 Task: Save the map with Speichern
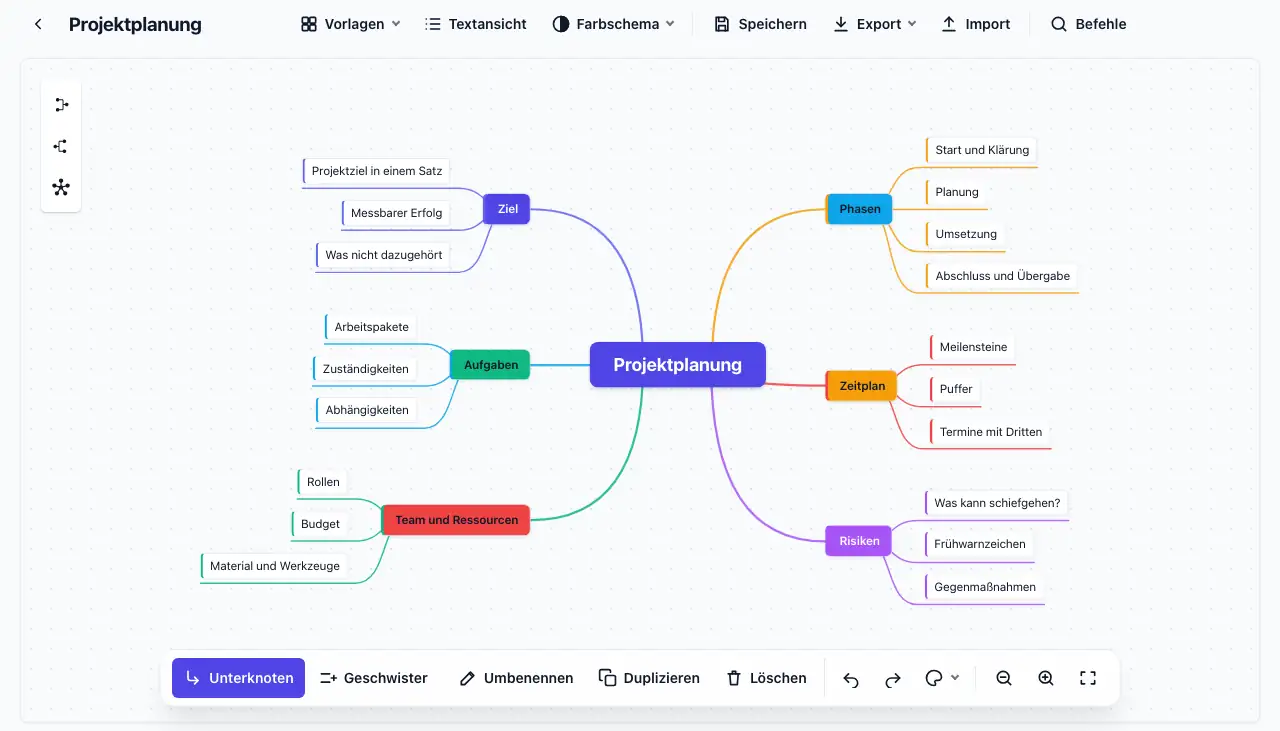point(760,24)
